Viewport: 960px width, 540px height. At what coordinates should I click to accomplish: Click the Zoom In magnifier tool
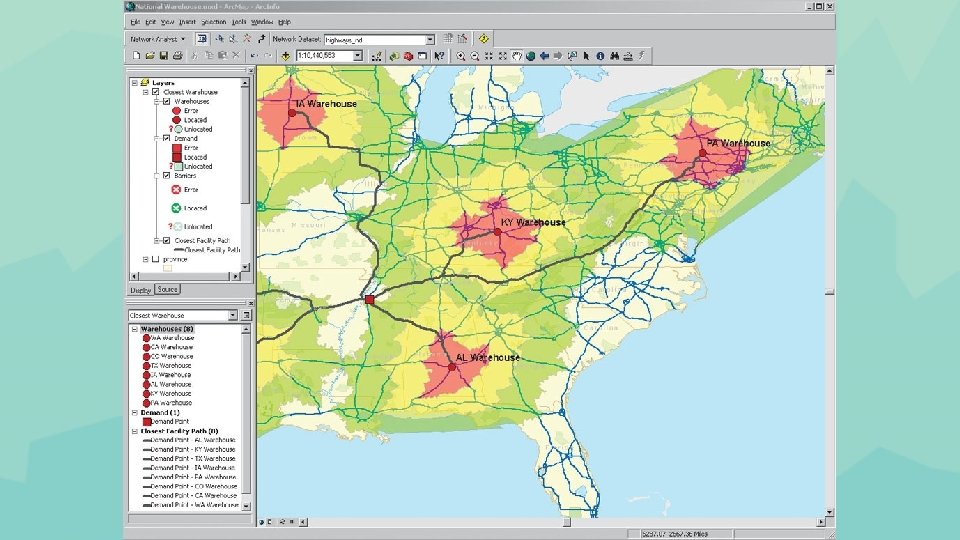pyautogui.click(x=462, y=56)
